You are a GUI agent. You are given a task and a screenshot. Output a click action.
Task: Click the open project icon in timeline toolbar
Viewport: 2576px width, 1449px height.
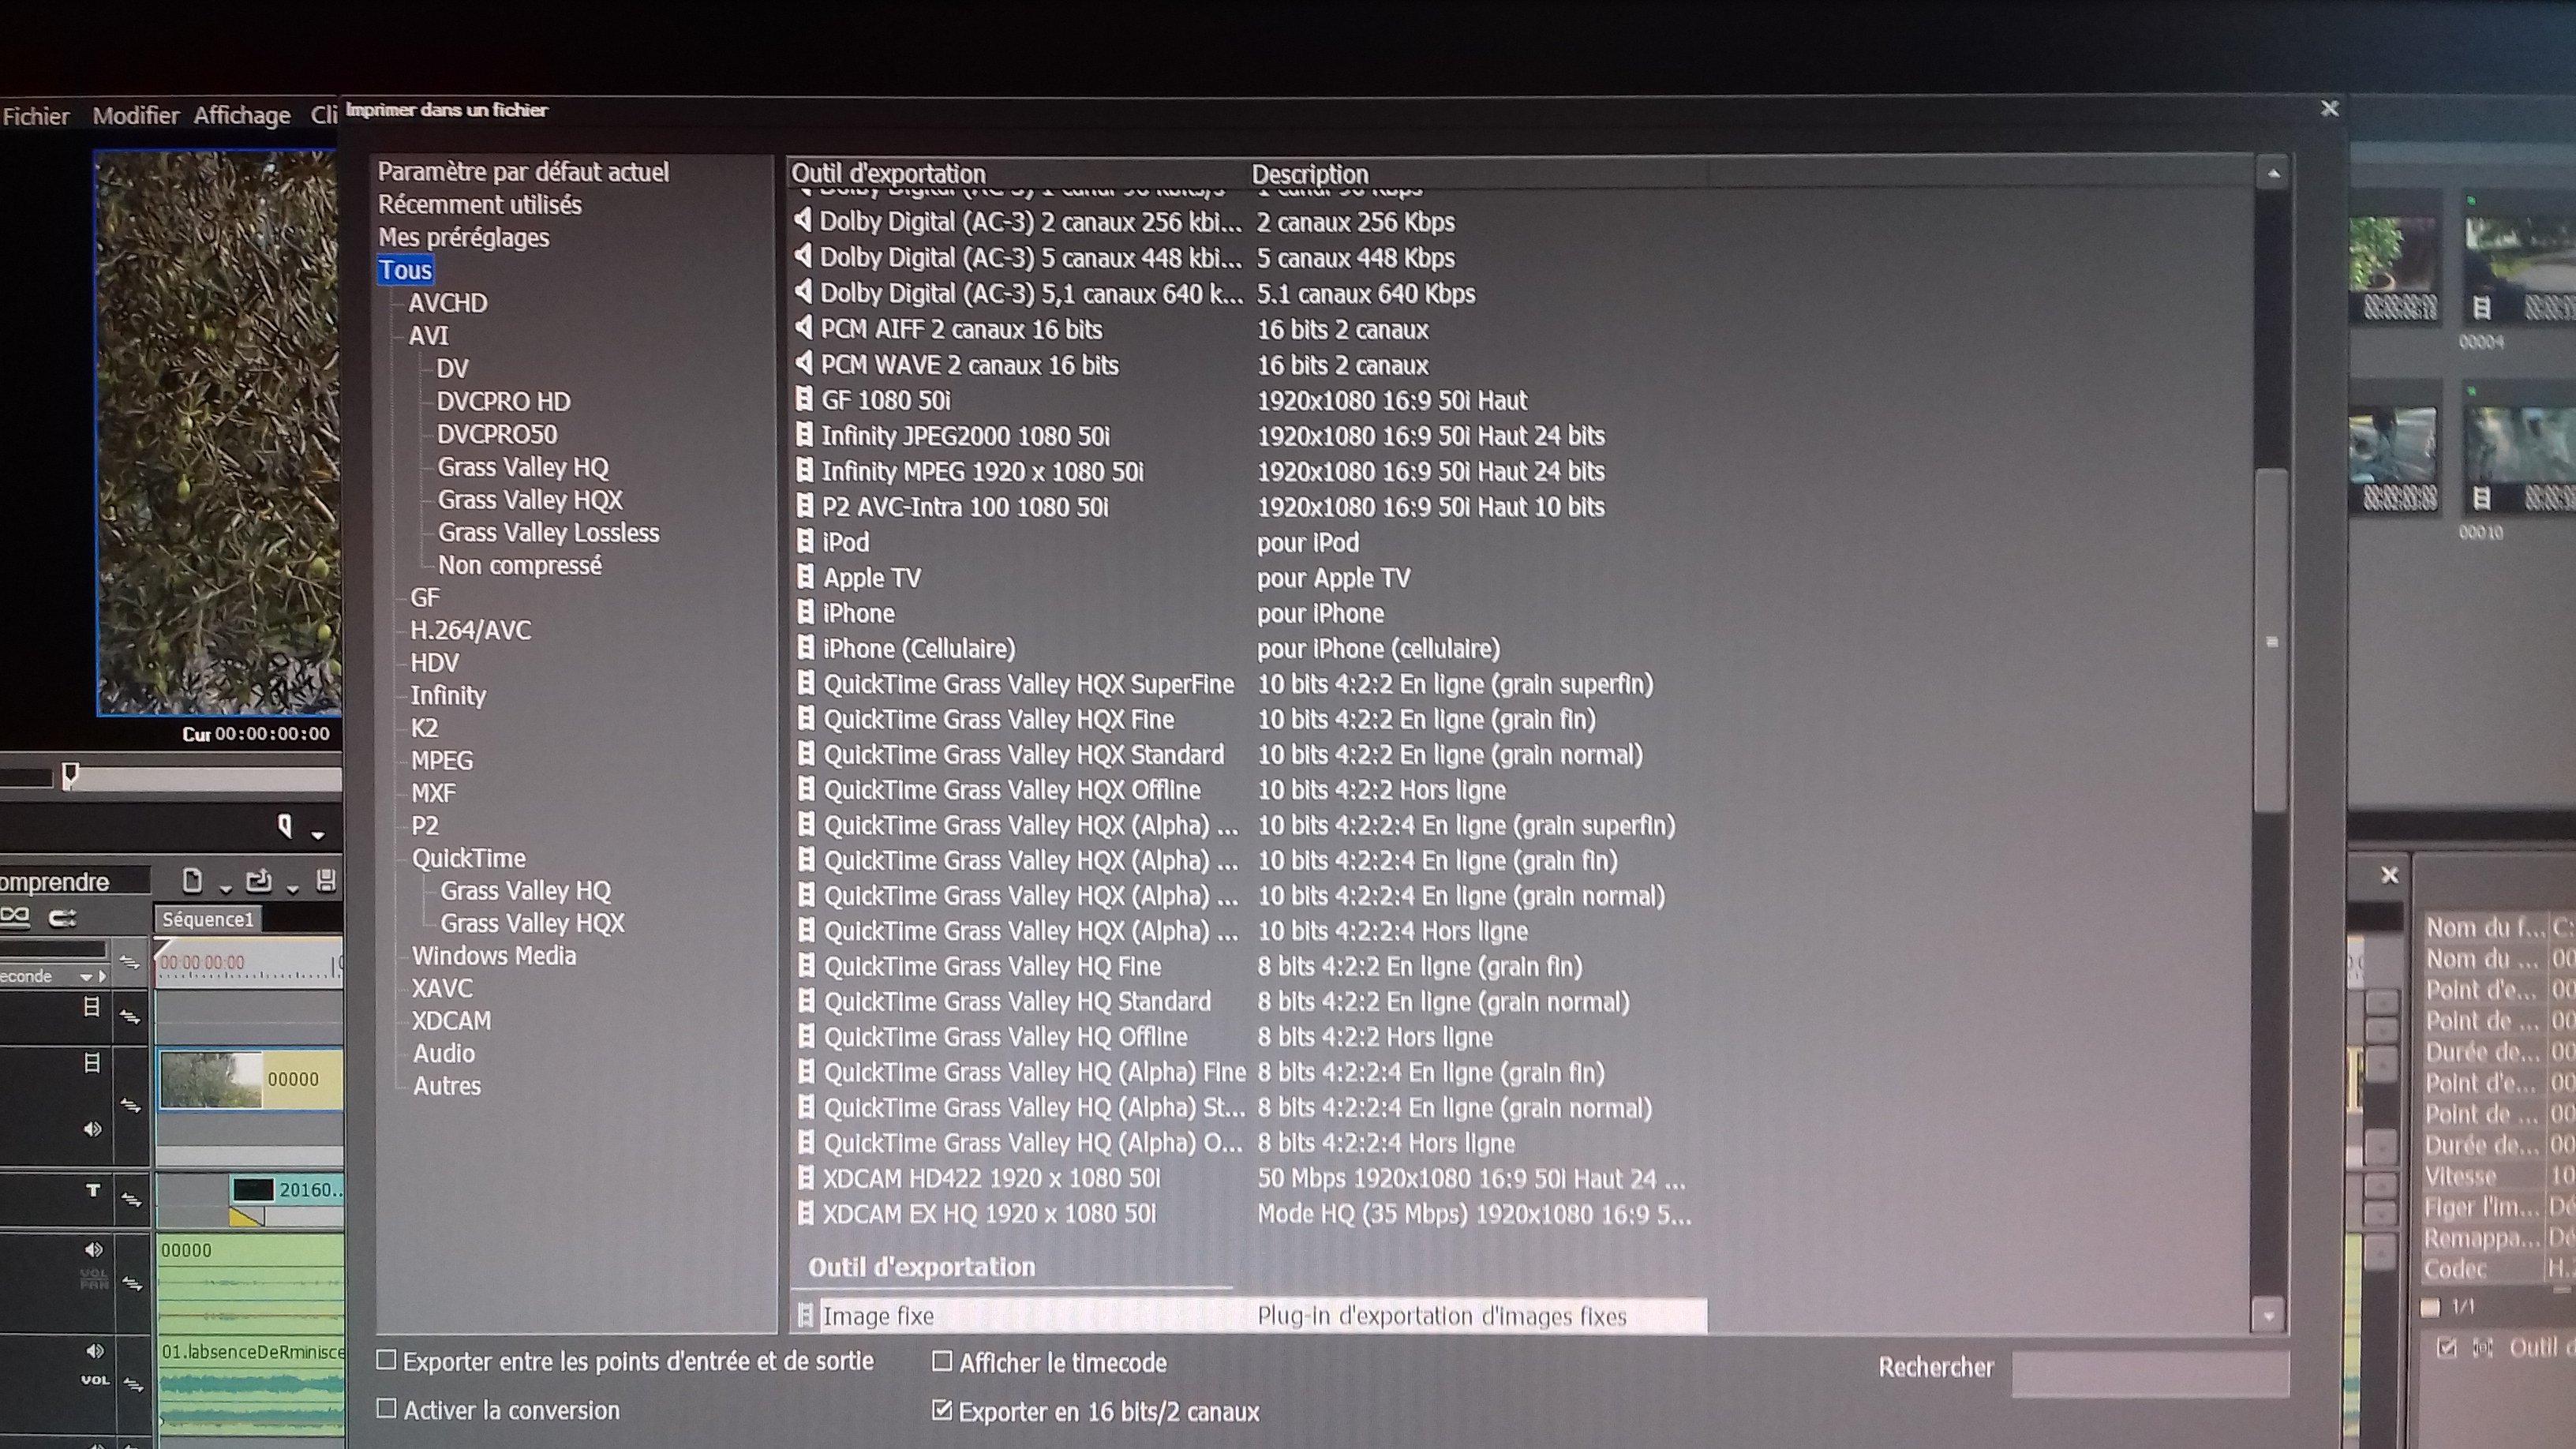coord(258,881)
